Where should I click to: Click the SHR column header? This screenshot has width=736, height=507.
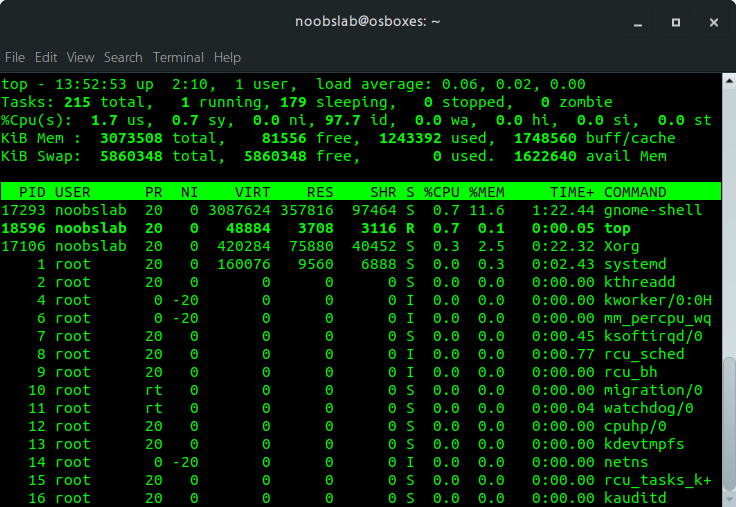click(x=383, y=192)
